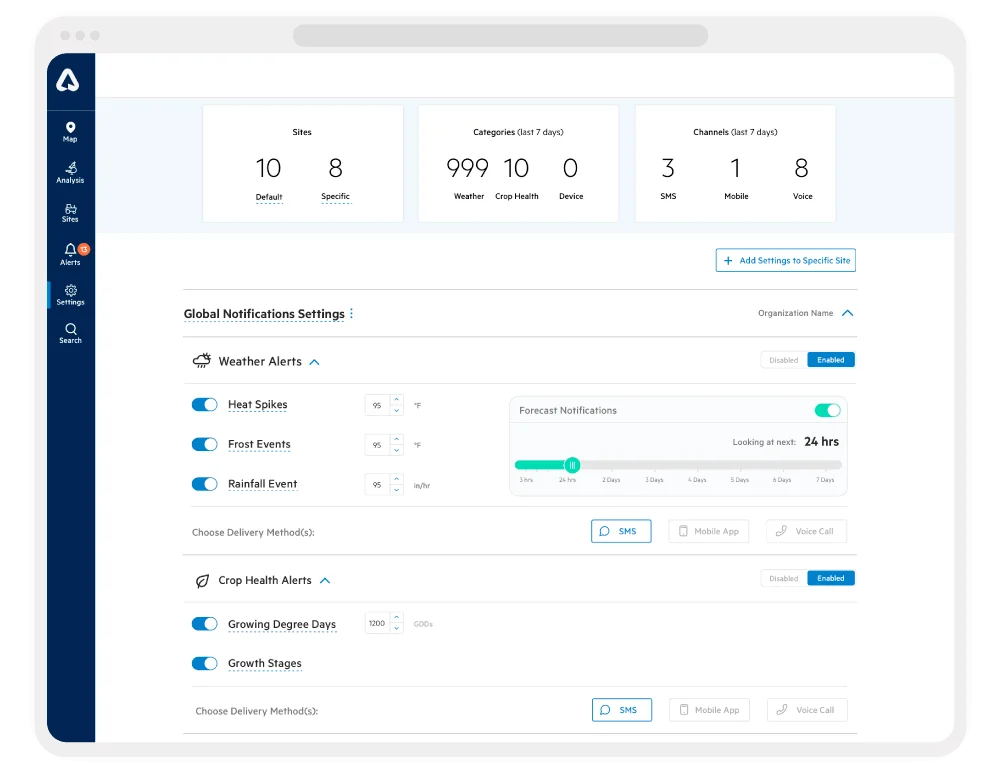The image size is (1001, 780).
Task: Click the 8 Voice channel count
Action: click(801, 169)
